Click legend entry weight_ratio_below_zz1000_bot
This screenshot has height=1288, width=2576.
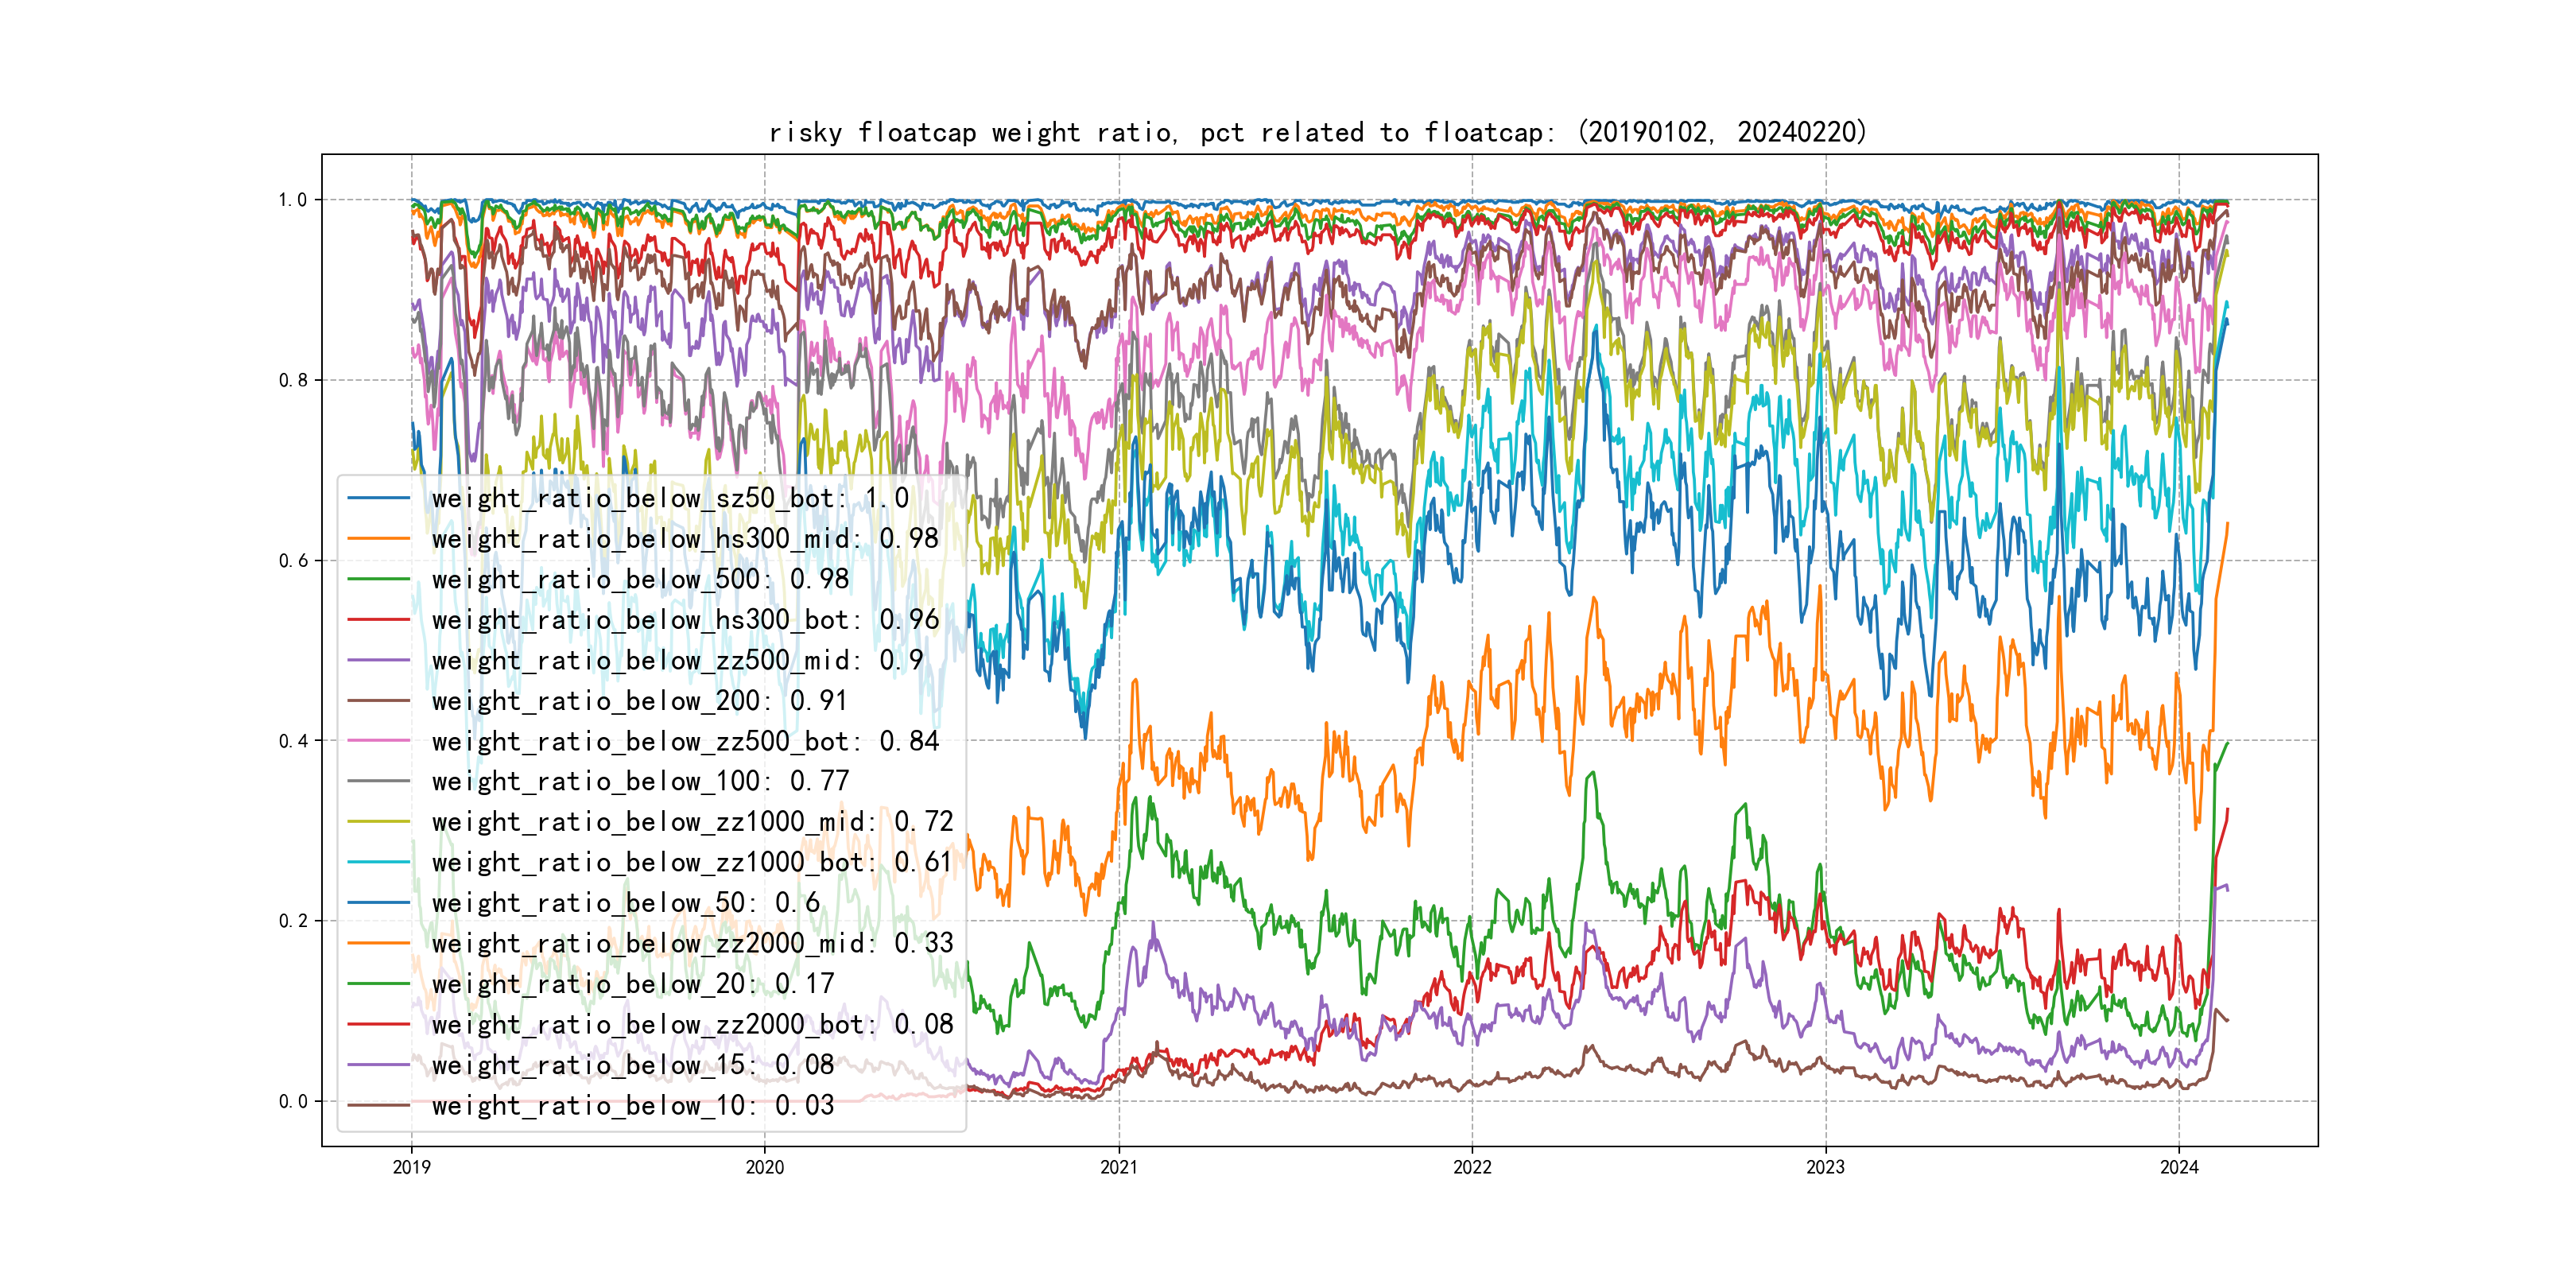click(692, 862)
